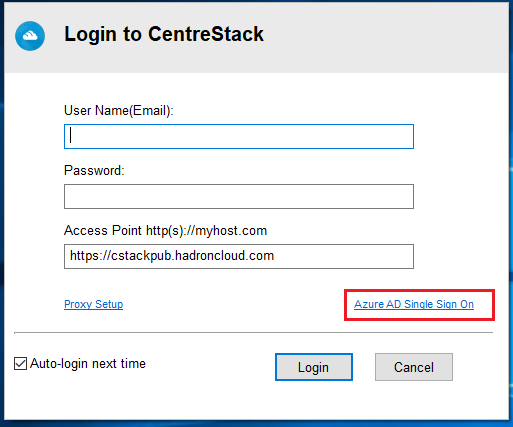Focus the User Name(Email) text box
This screenshot has height=427, width=513.
239,136
